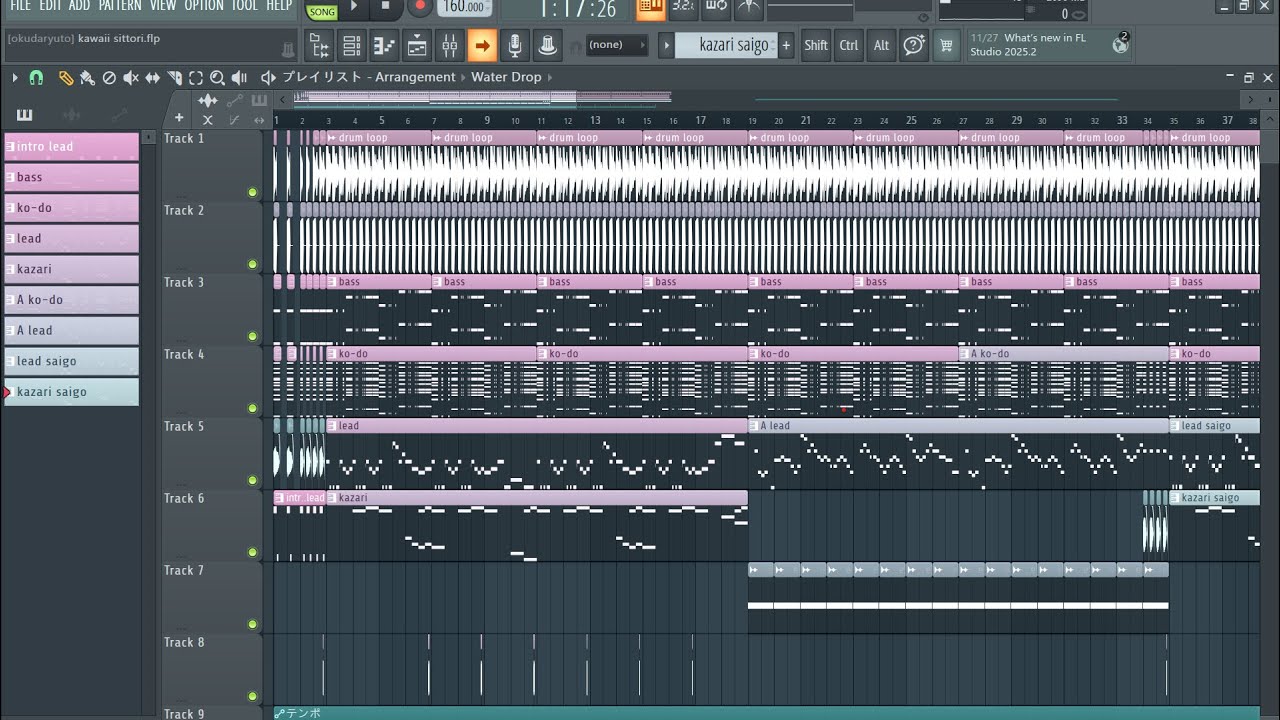Select the 'bass' pattern in picker
The width and height of the screenshot is (1280, 720).
click(x=71, y=177)
